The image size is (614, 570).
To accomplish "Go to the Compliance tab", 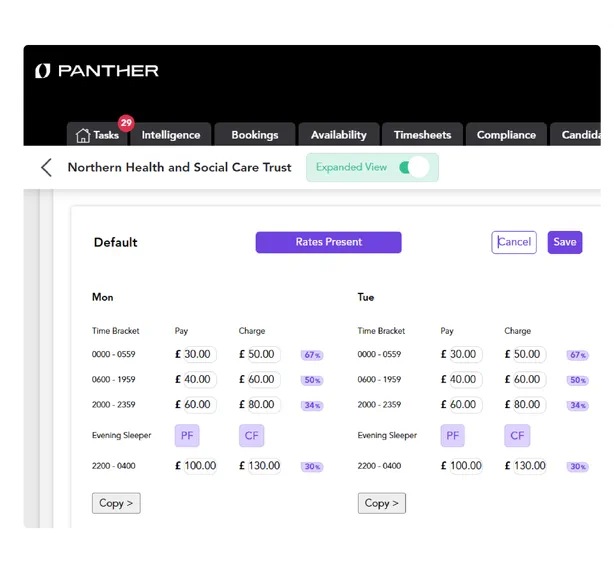I will (x=506, y=135).
